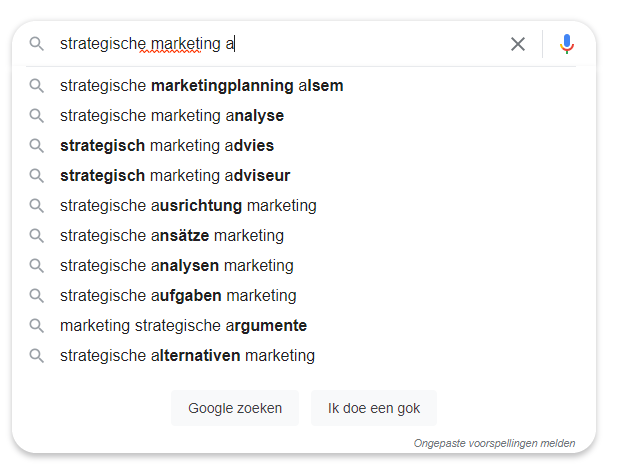618x467 pixels.
Task: Click the magnifier icon beside 'strategische marketing analyse'
Action: [x=37, y=116]
